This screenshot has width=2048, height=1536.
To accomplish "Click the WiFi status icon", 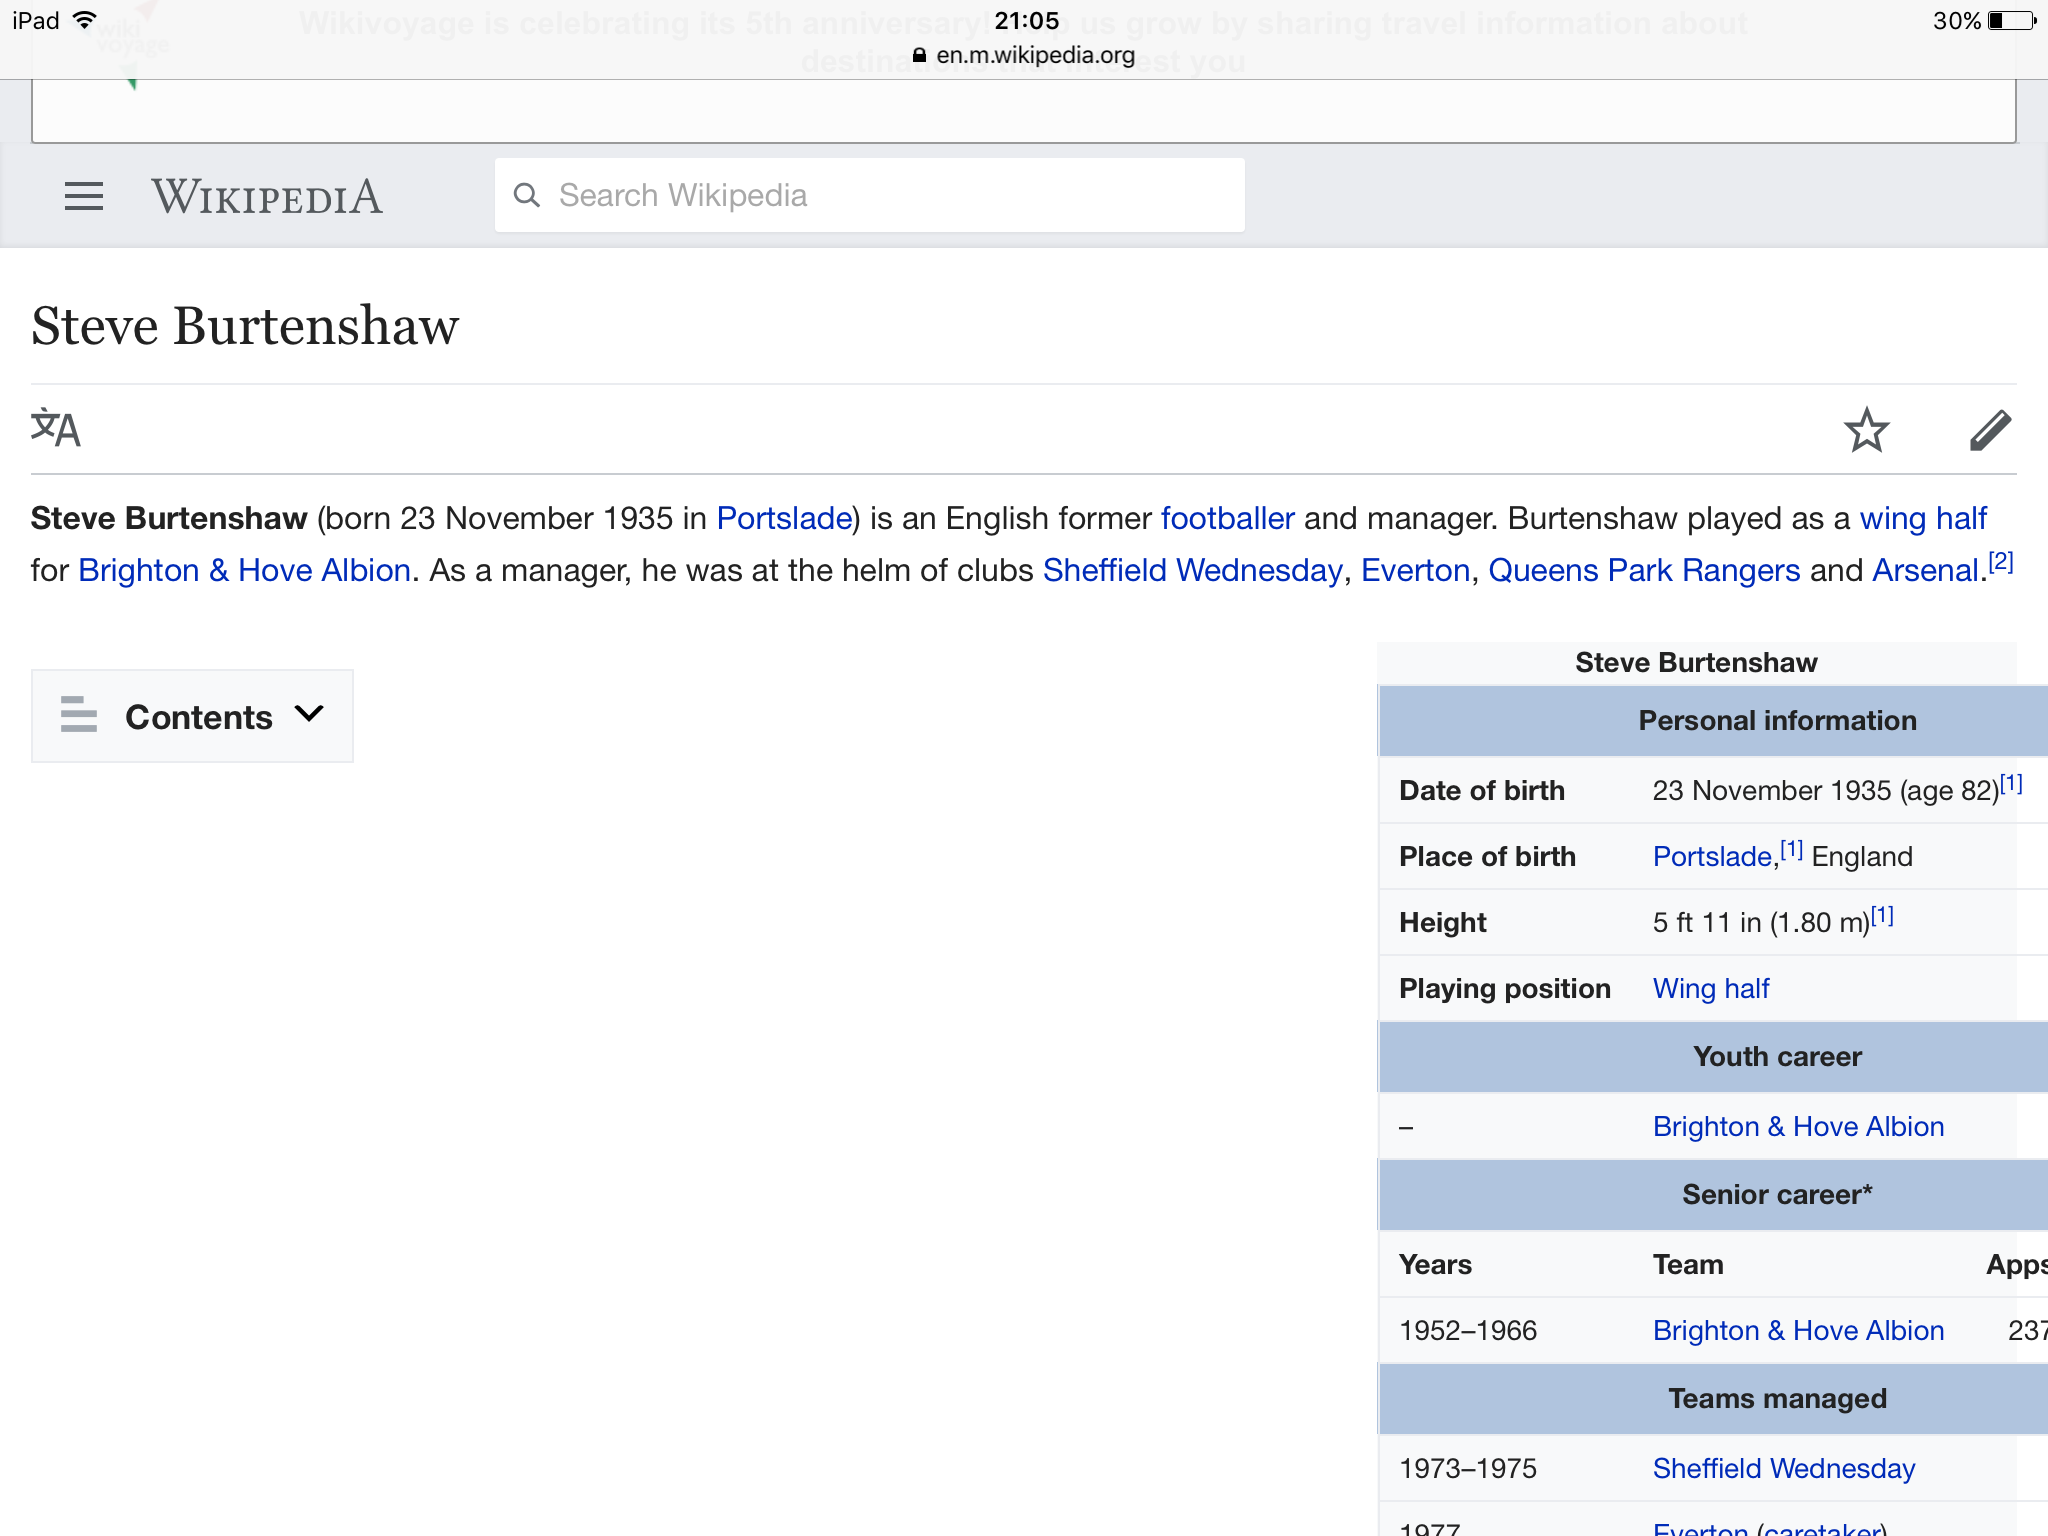I will [86, 20].
